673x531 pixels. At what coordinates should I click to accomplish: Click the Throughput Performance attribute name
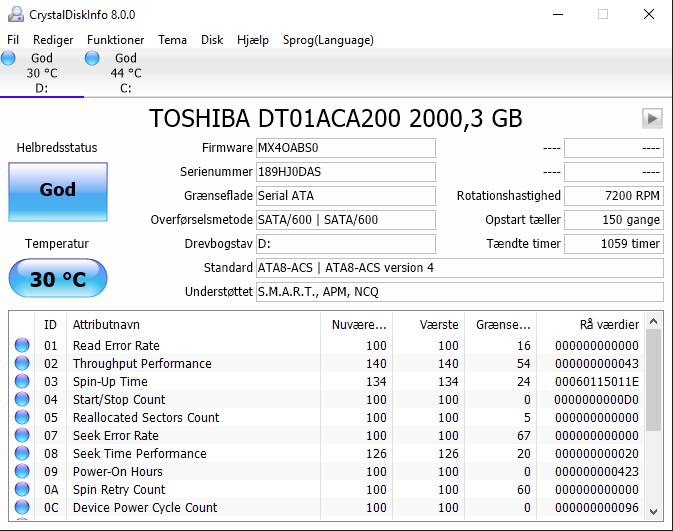pyautogui.click(x=142, y=364)
